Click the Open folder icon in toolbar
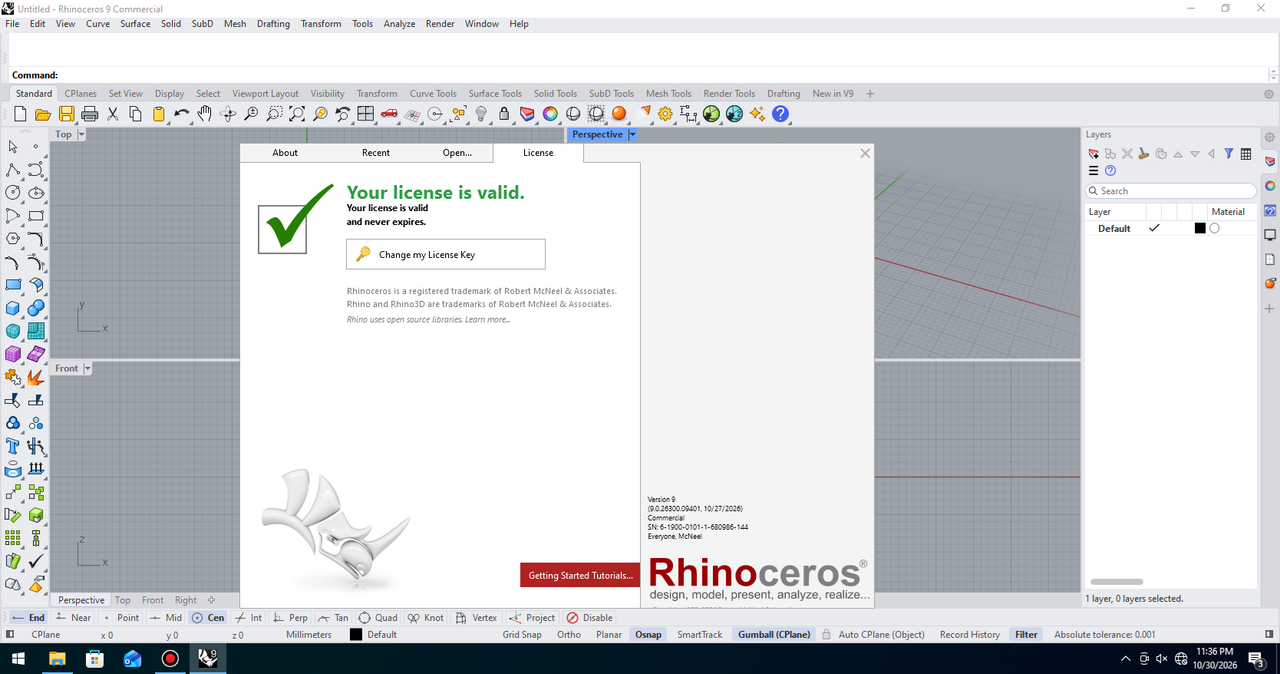Screen dimensions: 1280x674 (x=43, y=114)
